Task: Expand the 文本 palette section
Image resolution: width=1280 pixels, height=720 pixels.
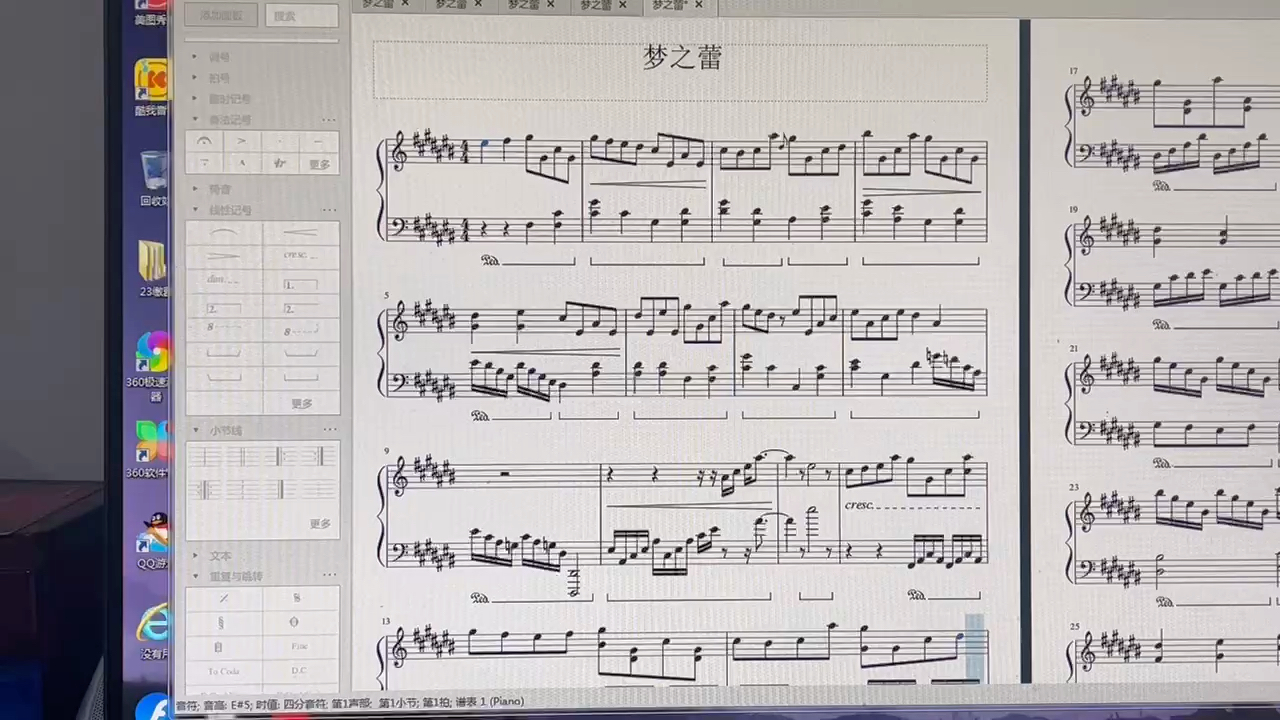Action: (x=219, y=556)
